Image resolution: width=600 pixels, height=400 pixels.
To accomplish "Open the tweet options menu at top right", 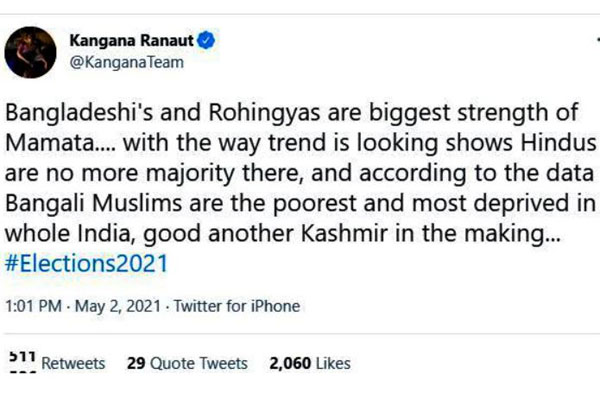I will coord(598,39).
